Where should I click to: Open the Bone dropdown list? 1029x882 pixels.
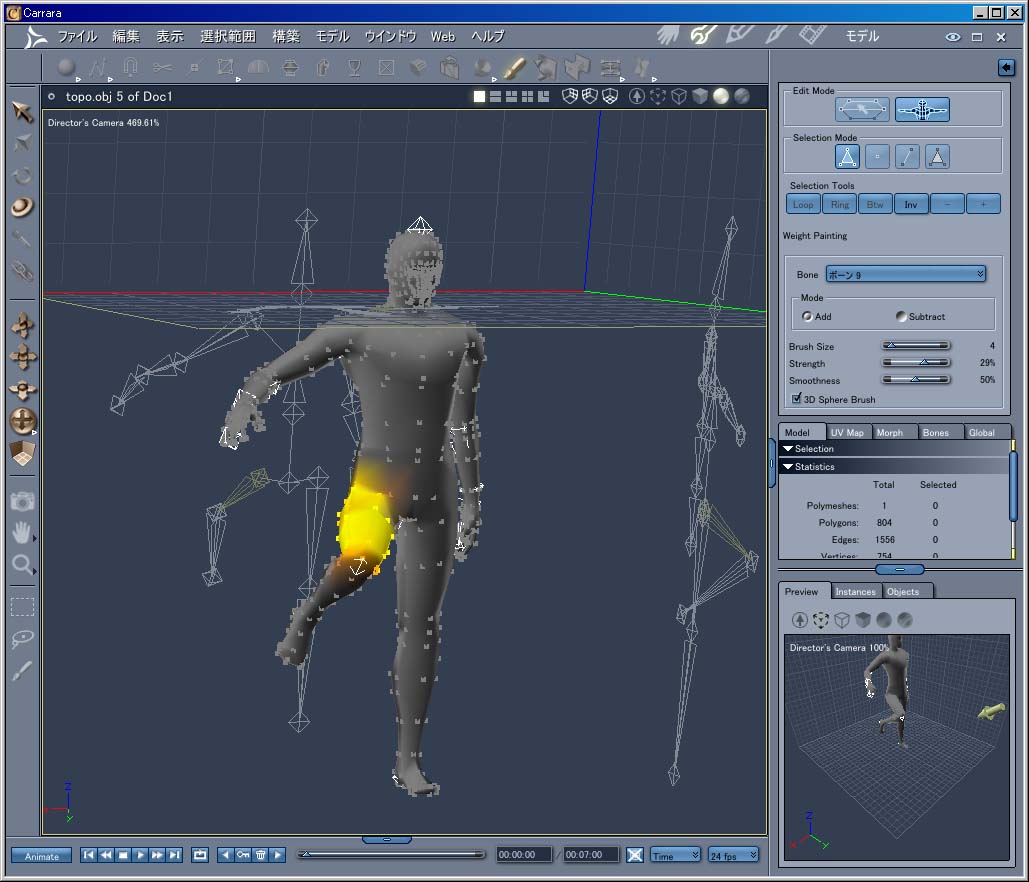(906, 274)
